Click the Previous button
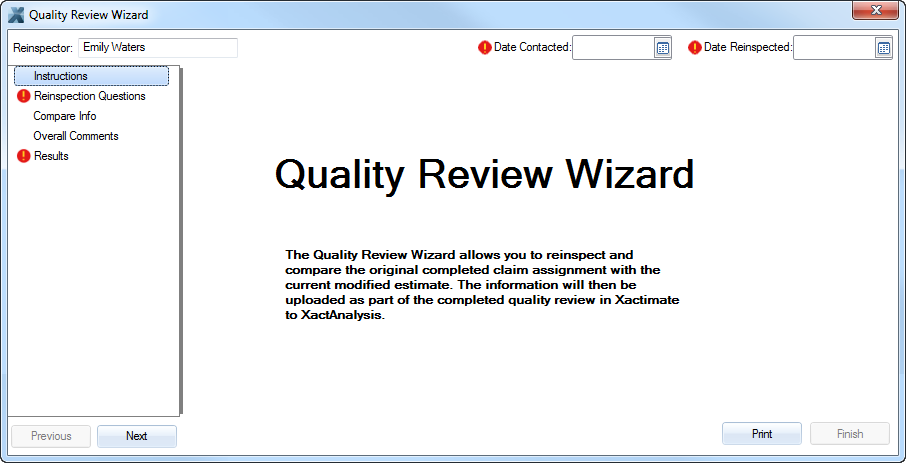The image size is (906, 463). click(51, 436)
